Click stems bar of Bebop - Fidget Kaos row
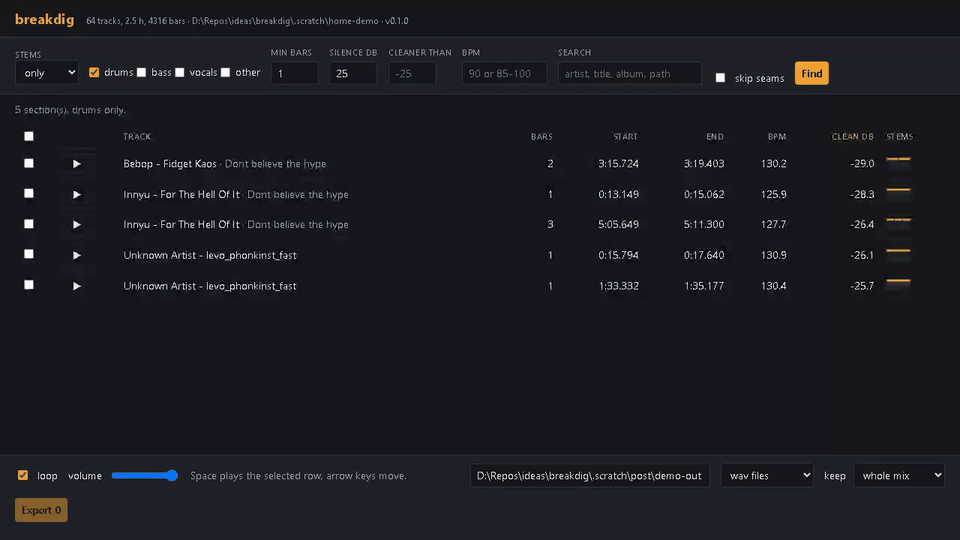960x540 pixels. coord(898,163)
